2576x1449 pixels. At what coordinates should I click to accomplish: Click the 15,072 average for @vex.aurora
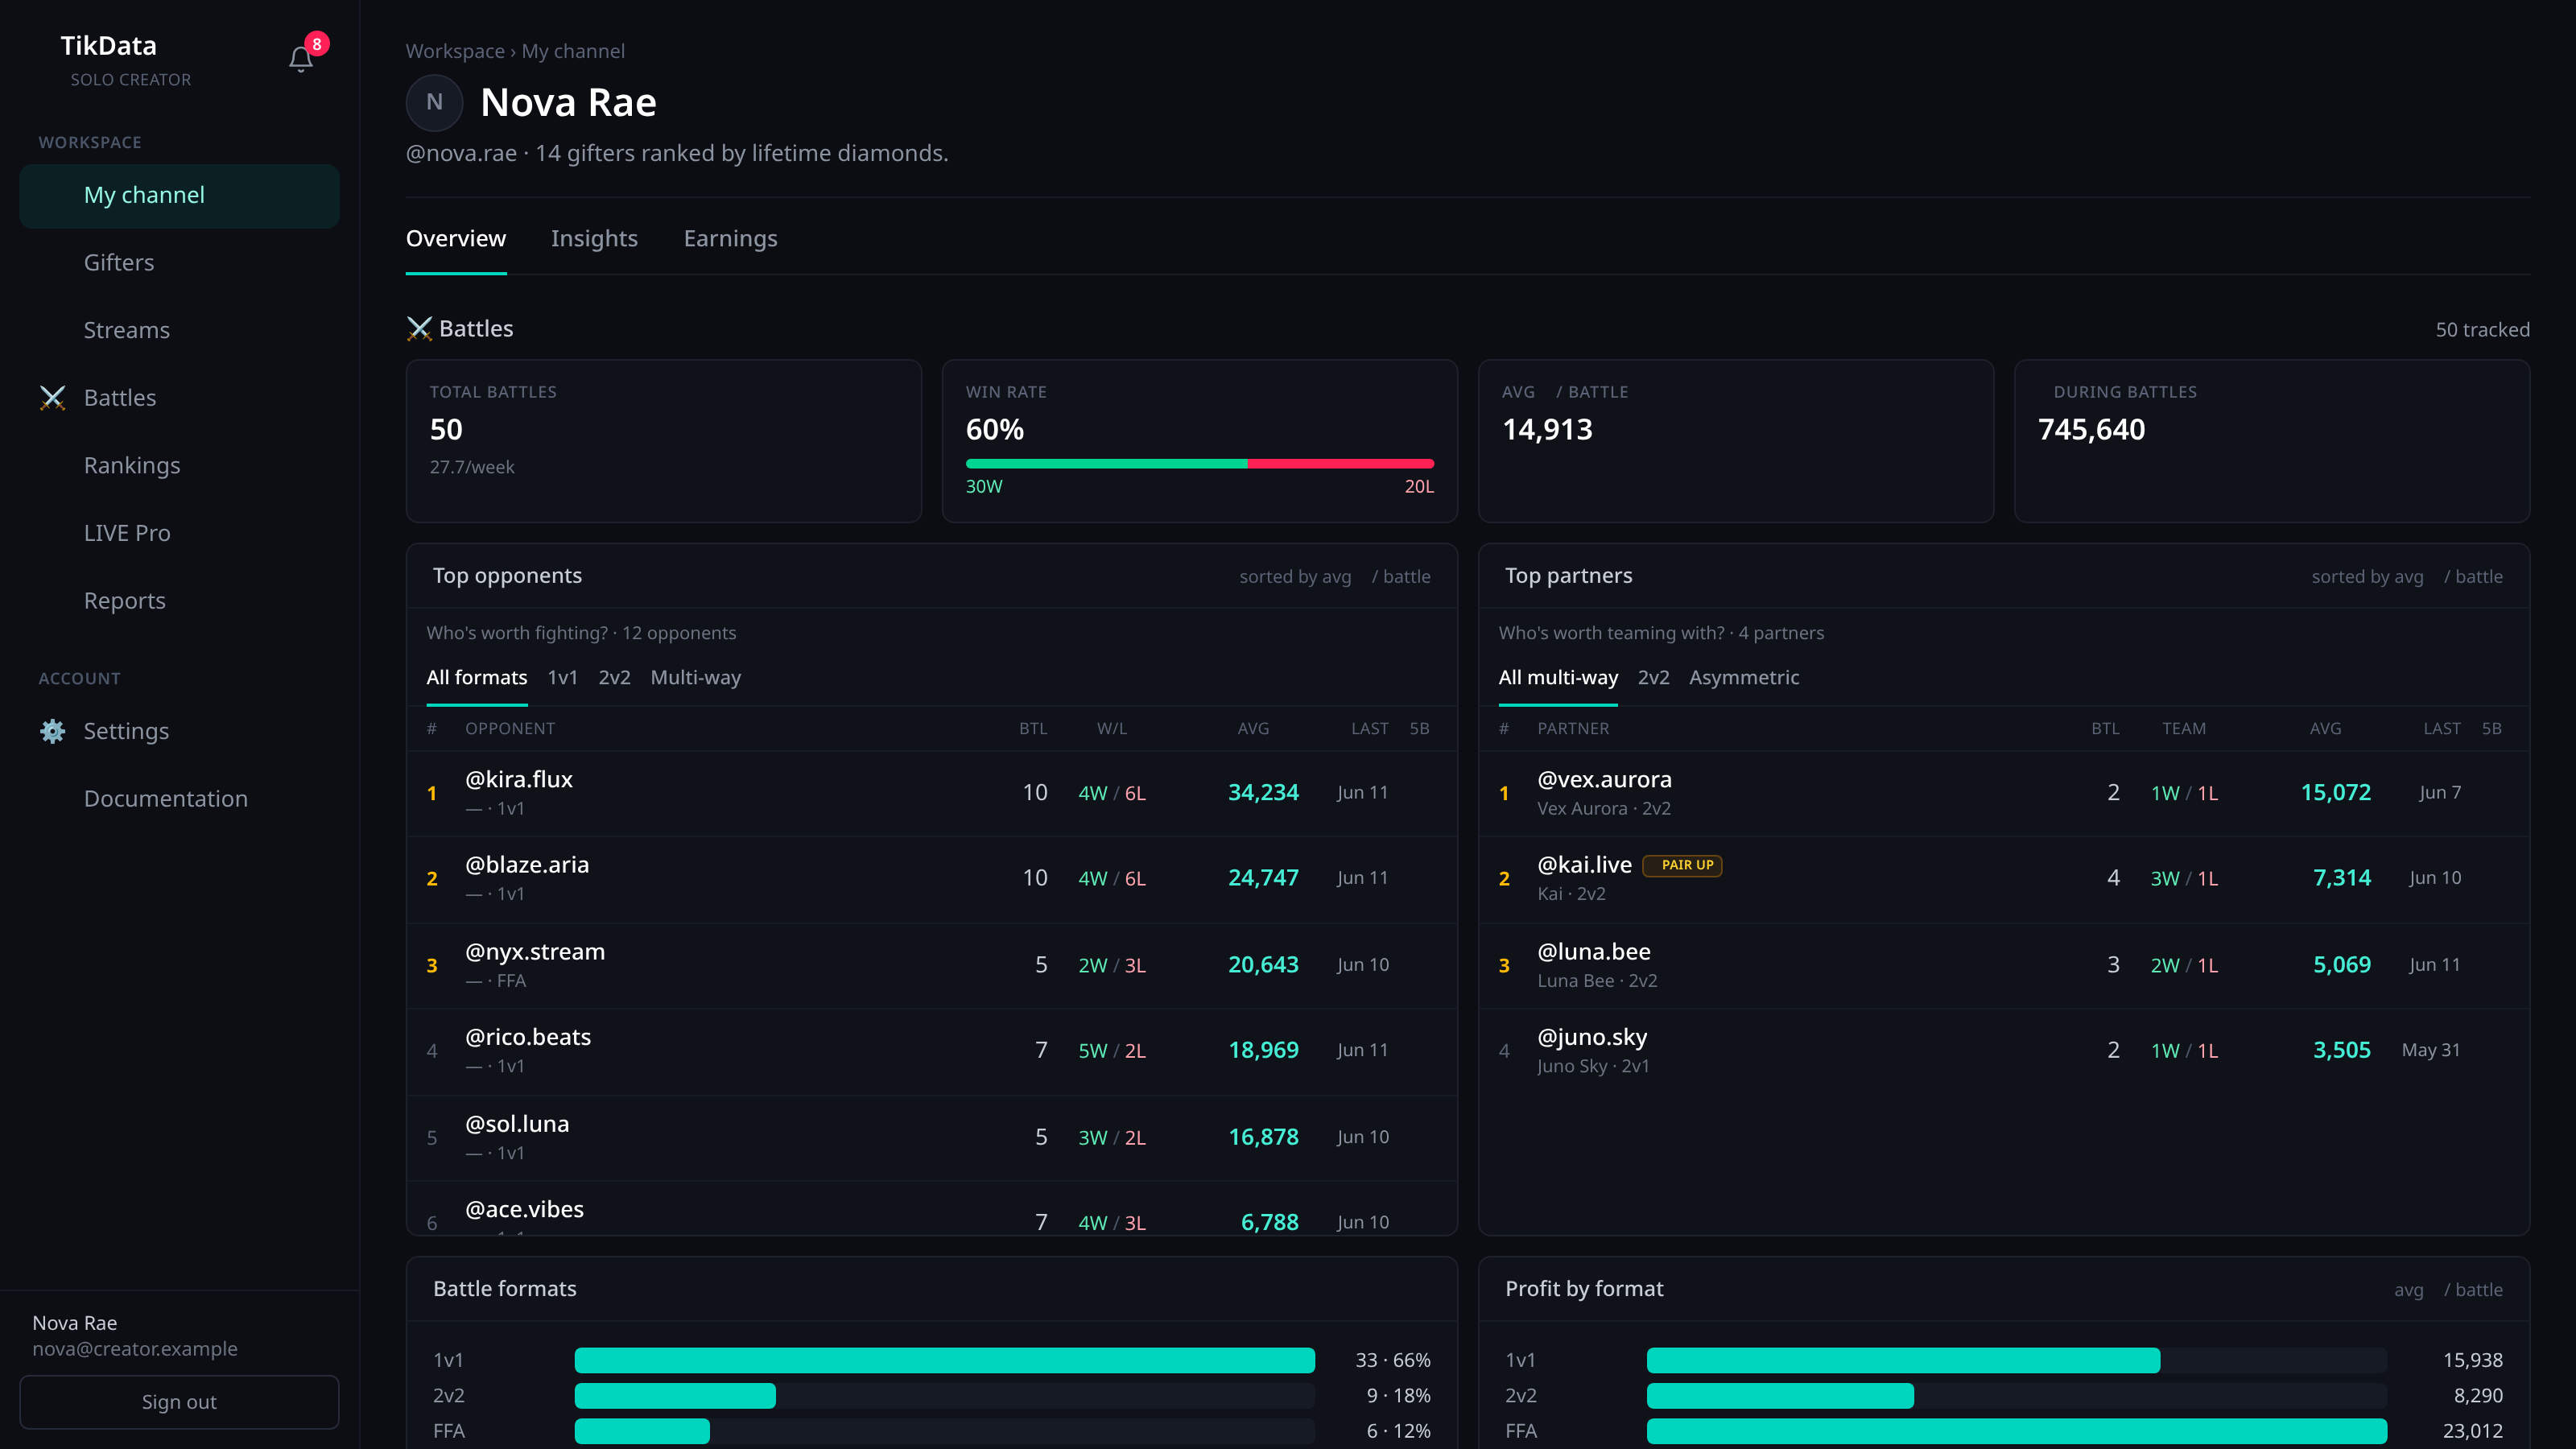pos(2335,793)
